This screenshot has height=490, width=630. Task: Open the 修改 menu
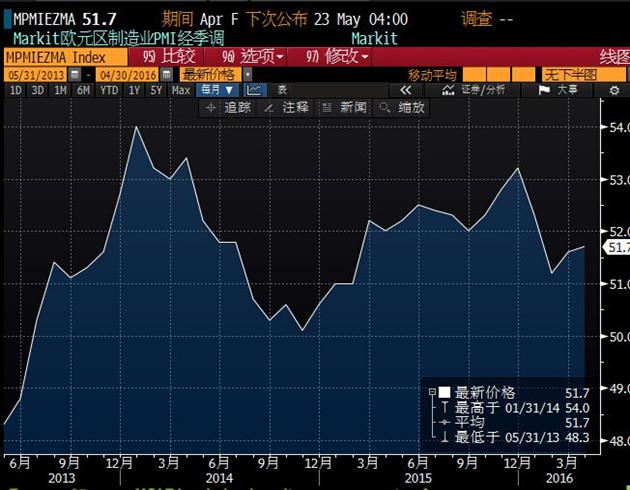338,56
